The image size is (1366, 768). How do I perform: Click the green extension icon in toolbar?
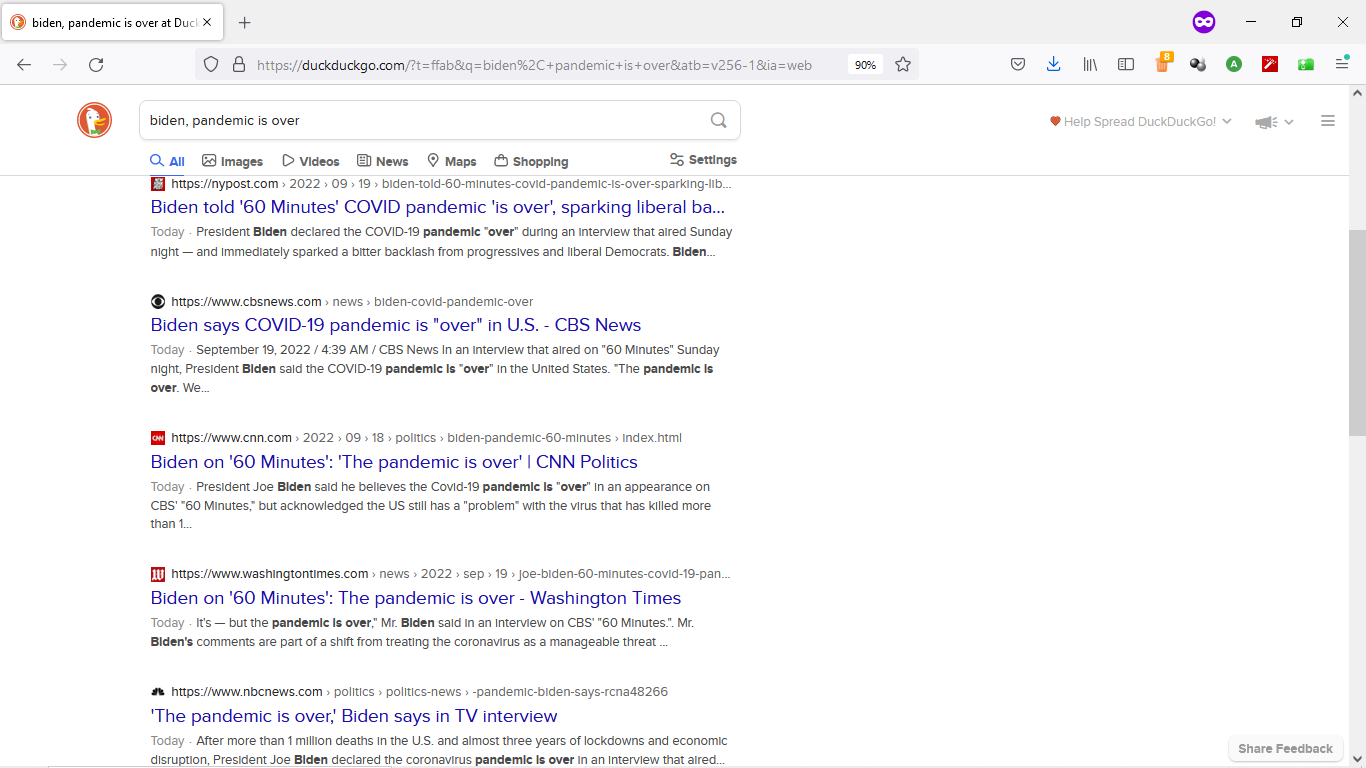pyautogui.click(x=1306, y=64)
